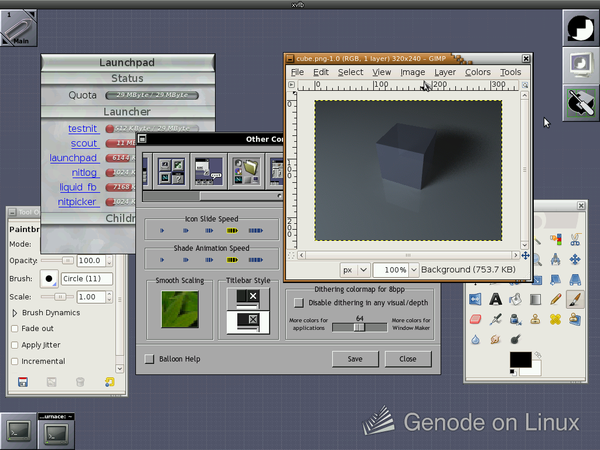The width and height of the screenshot is (600, 450).
Task: Select the Scissors Select tool
Action: pyautogui.click(x=575, y=240)
